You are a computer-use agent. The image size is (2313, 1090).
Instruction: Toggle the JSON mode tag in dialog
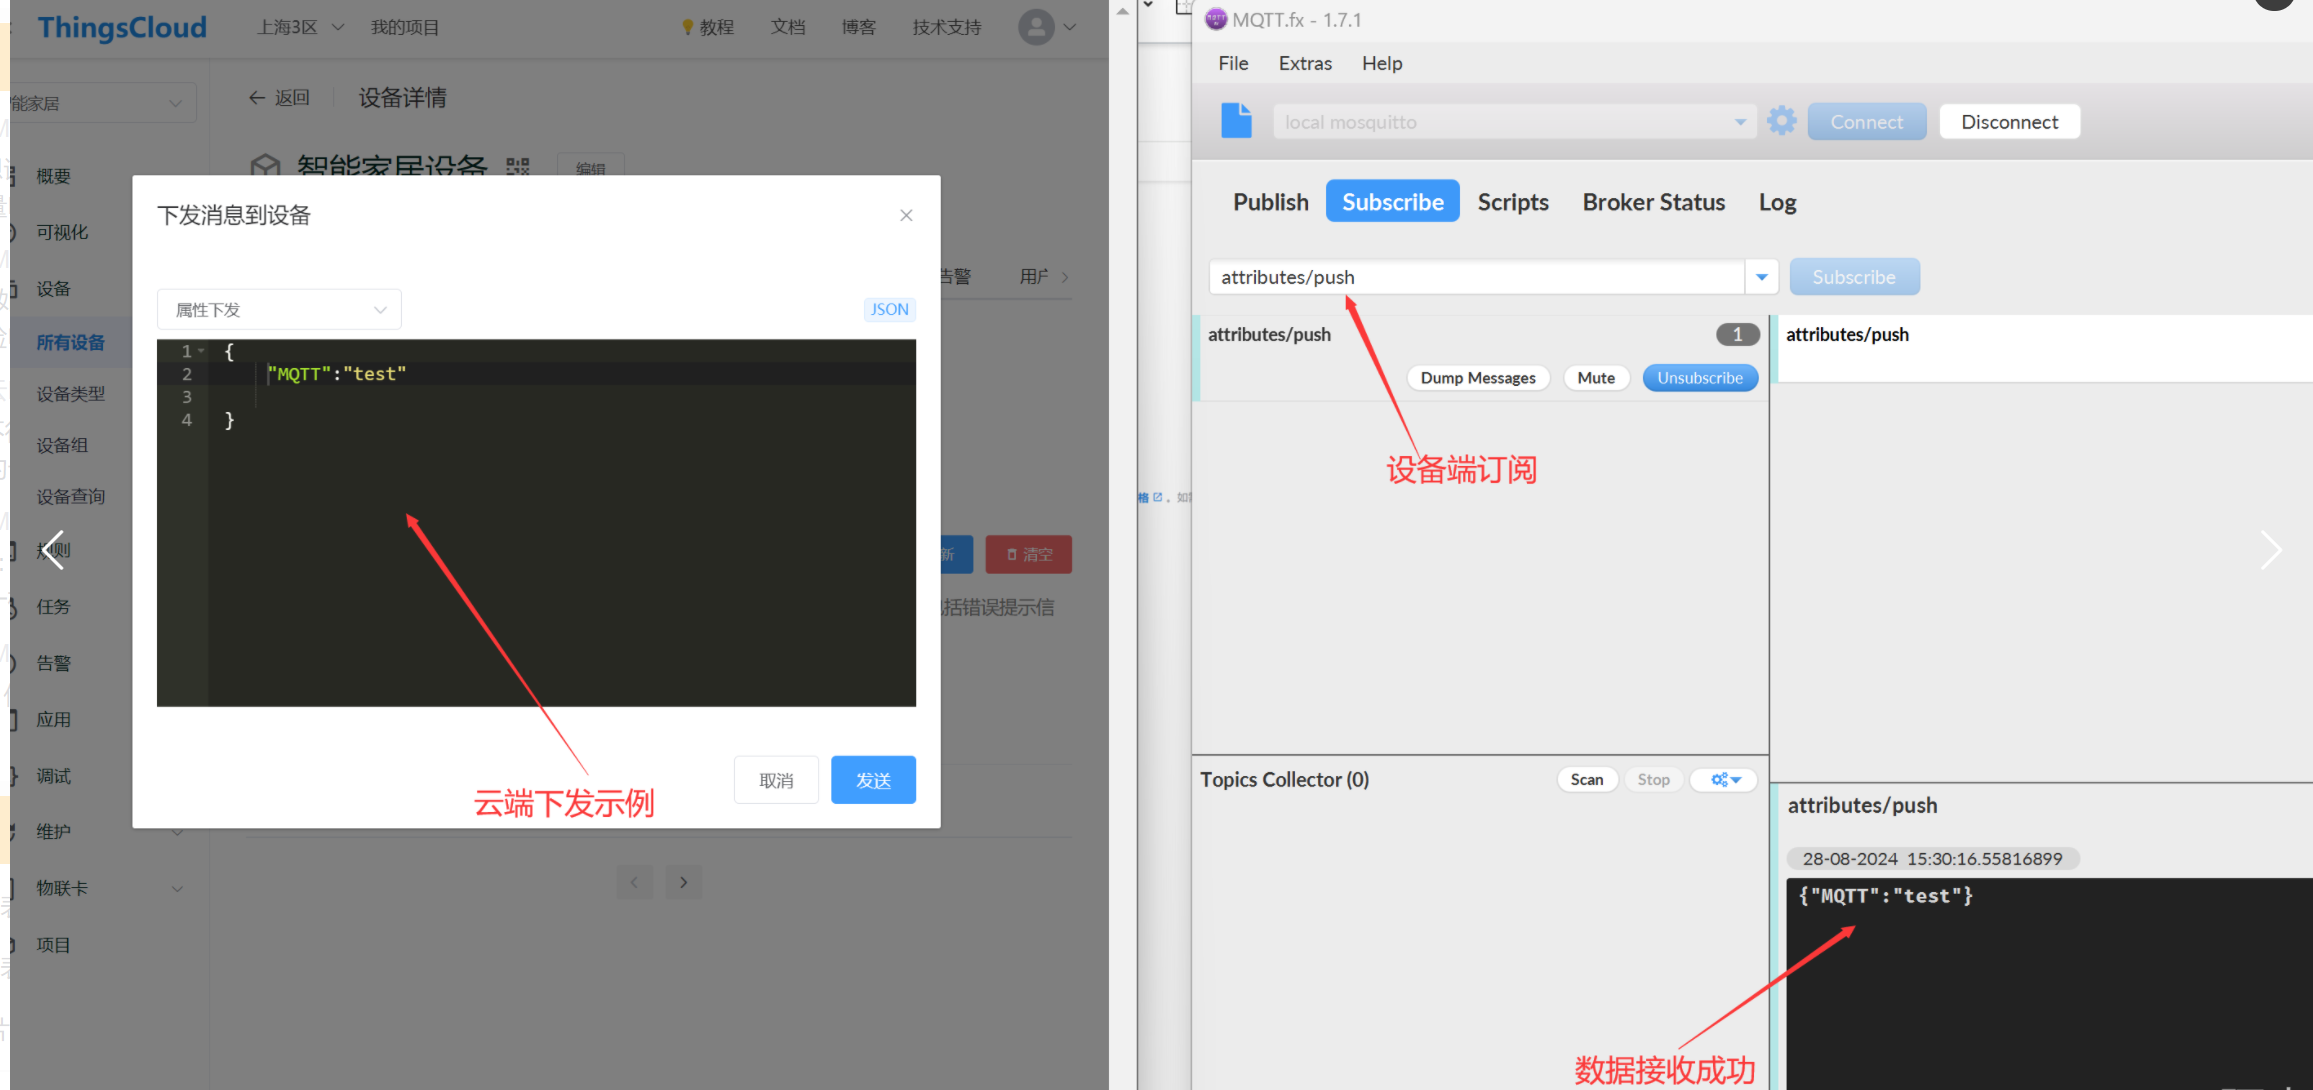[x=889, y=310]
